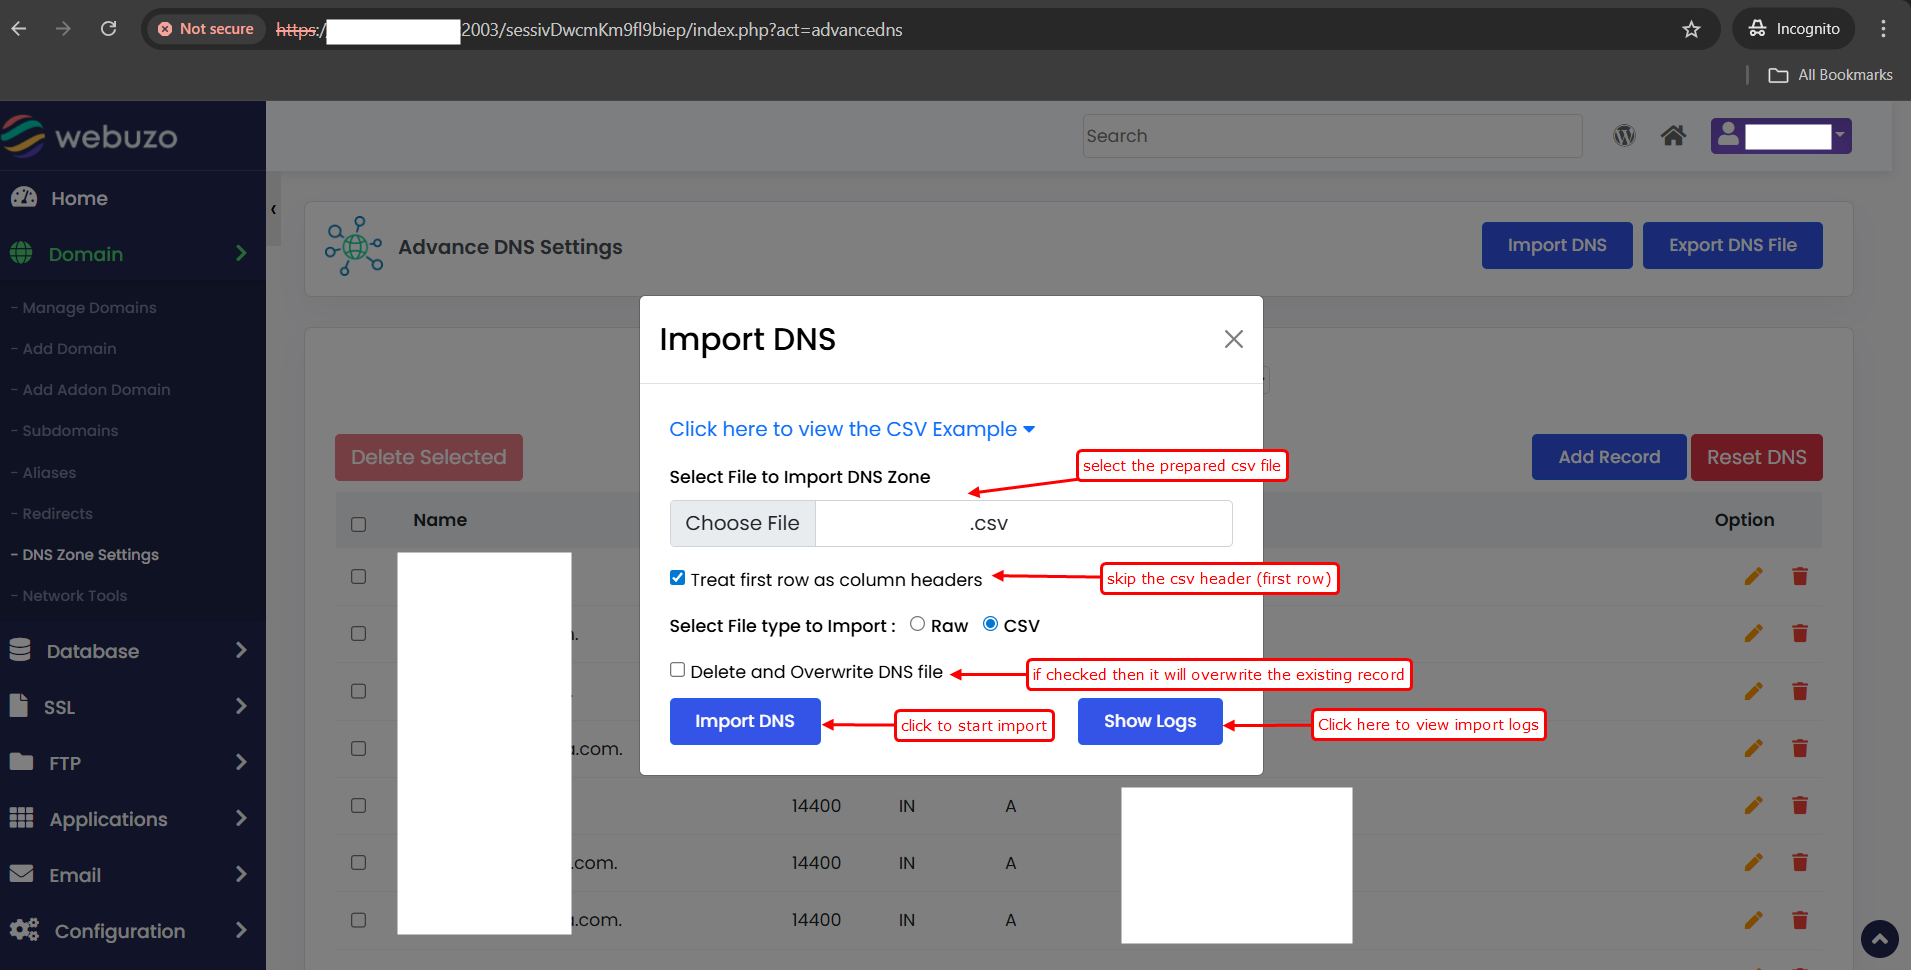
Task: Click Delete Selected button
Action: (x=429, y=457)
